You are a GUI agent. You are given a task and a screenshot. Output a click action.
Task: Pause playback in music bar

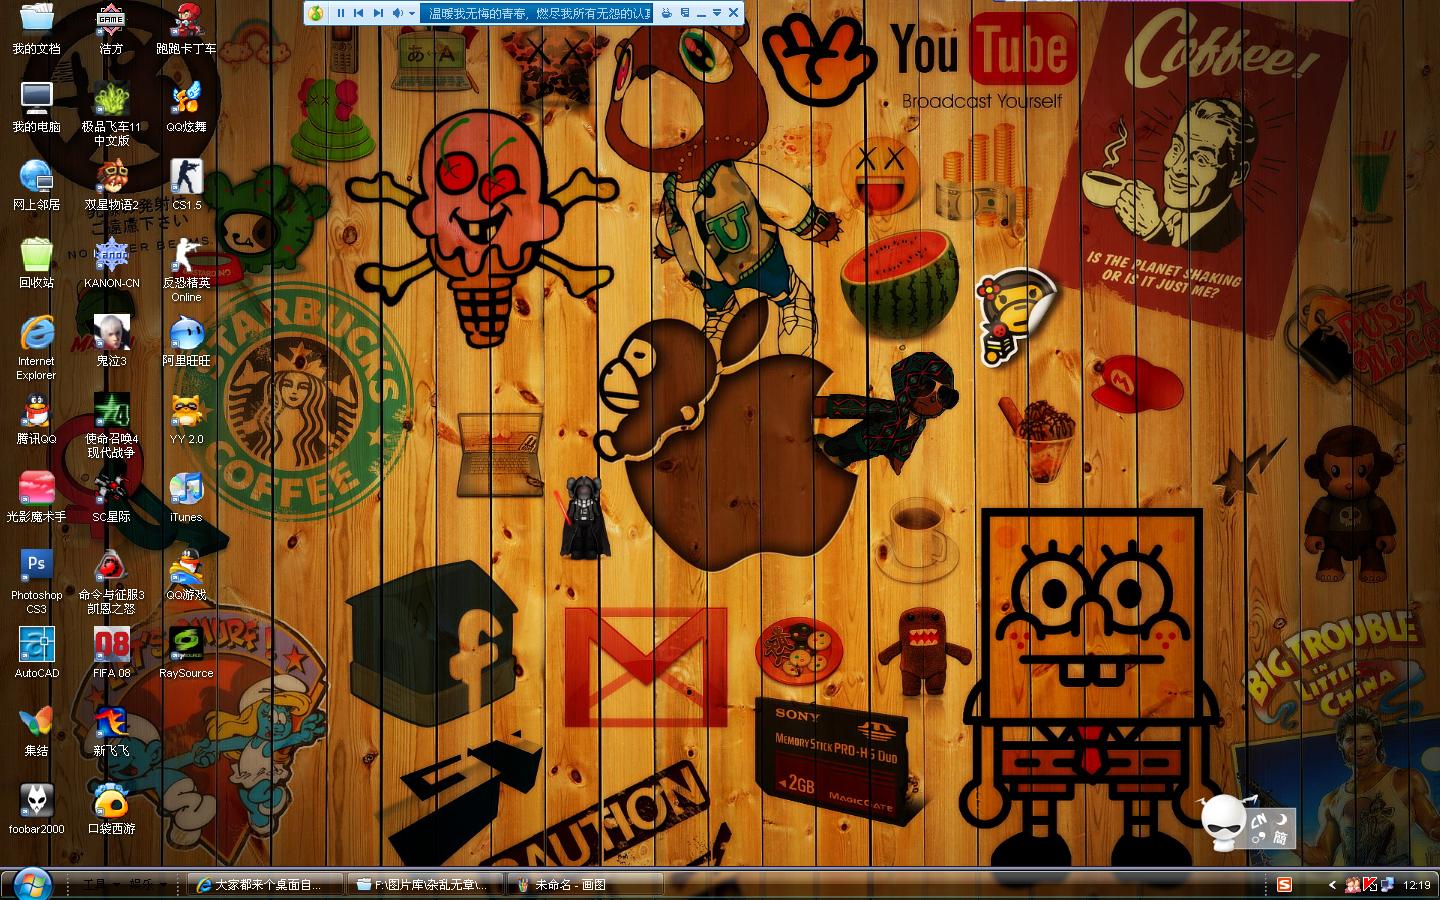[x=341, y=13]
